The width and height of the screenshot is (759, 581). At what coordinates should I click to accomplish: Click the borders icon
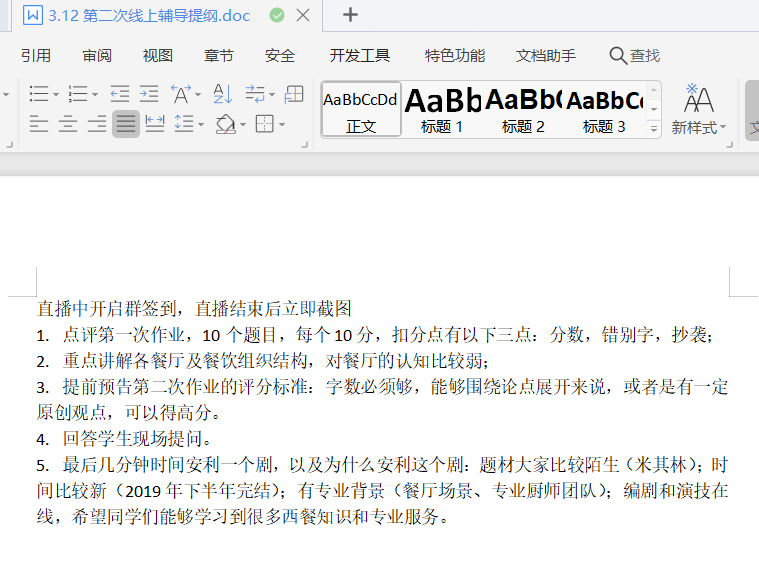pos(265,124)
